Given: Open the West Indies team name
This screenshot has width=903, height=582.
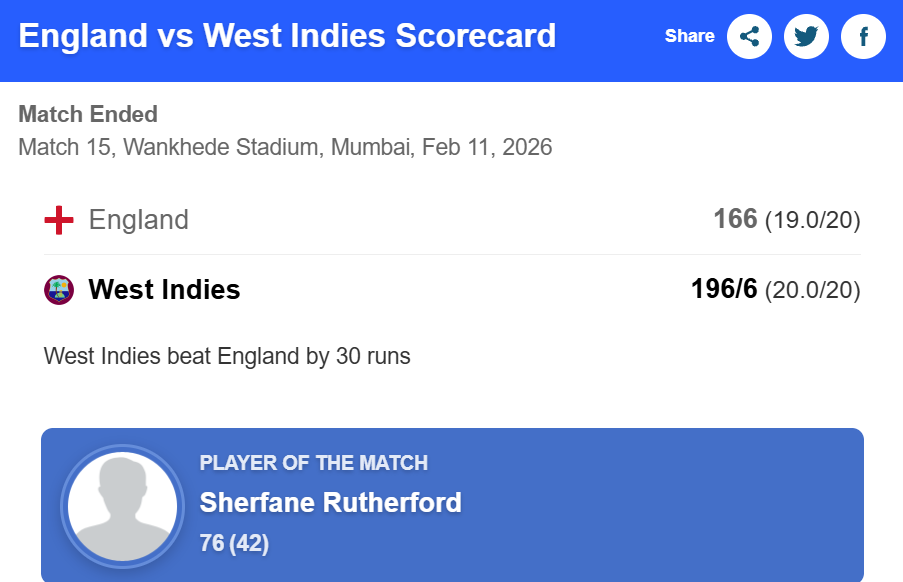Looking at the screenshot, I should pos(164,290).
